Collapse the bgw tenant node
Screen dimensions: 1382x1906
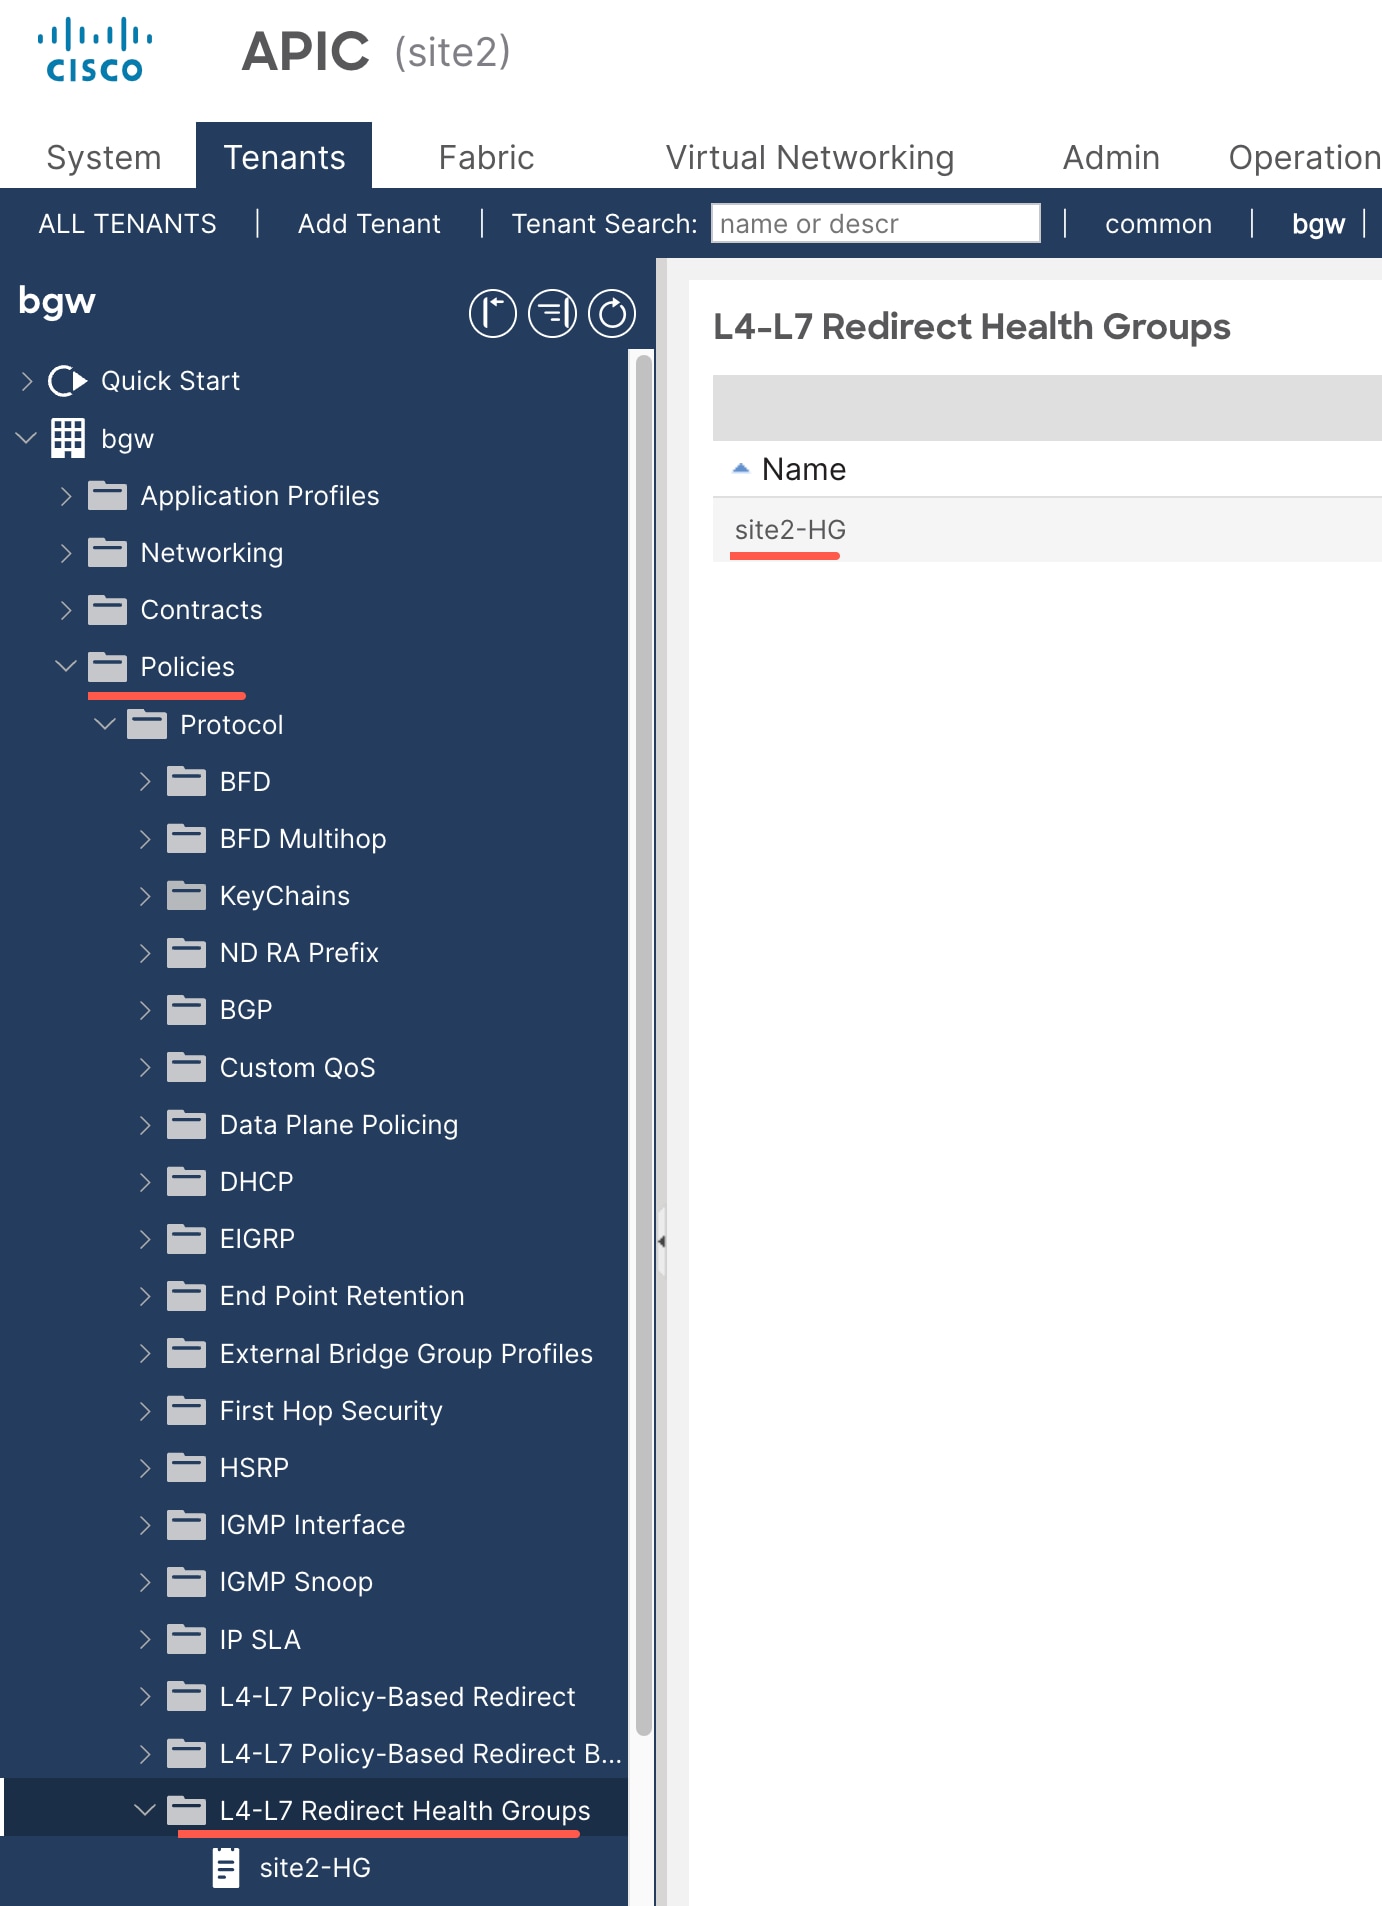pos(27,438)
